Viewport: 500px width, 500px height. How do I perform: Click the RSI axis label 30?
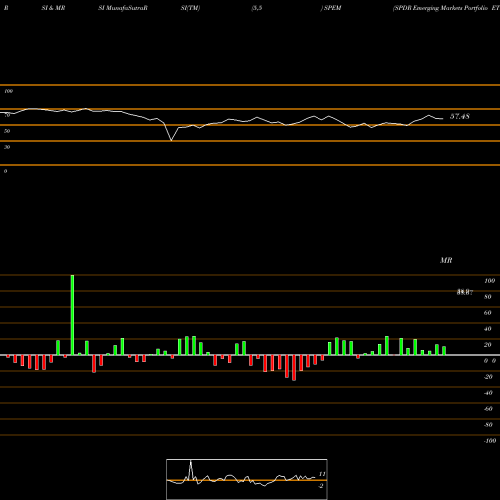[7, 147]
